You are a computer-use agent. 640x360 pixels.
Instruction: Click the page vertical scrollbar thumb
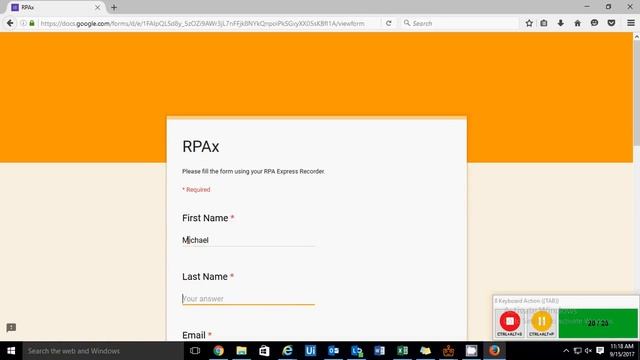[x=636, y=92]
